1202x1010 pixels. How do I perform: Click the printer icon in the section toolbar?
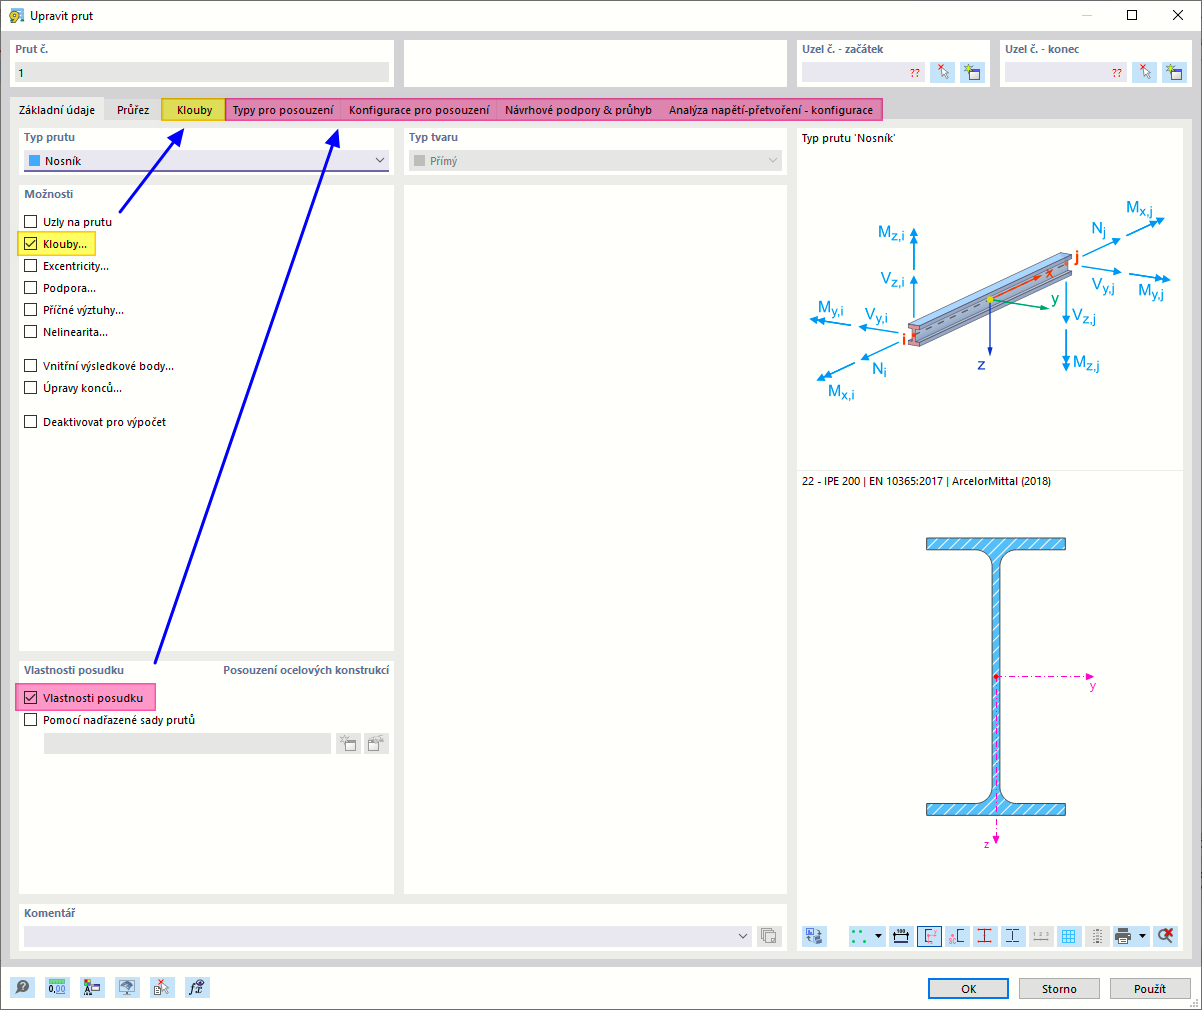(1123, 936)
